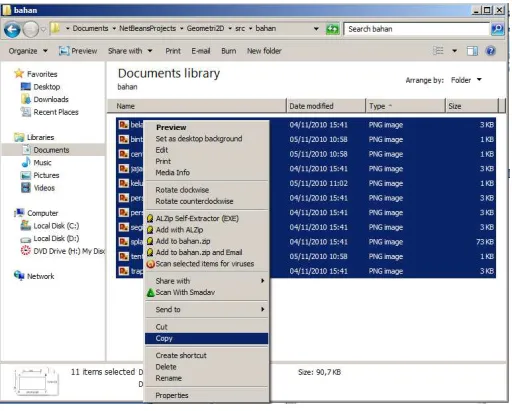Click the green refresh address icon
Image resolution: width=512 pixels, height=411 pixels.
point(332,29)
